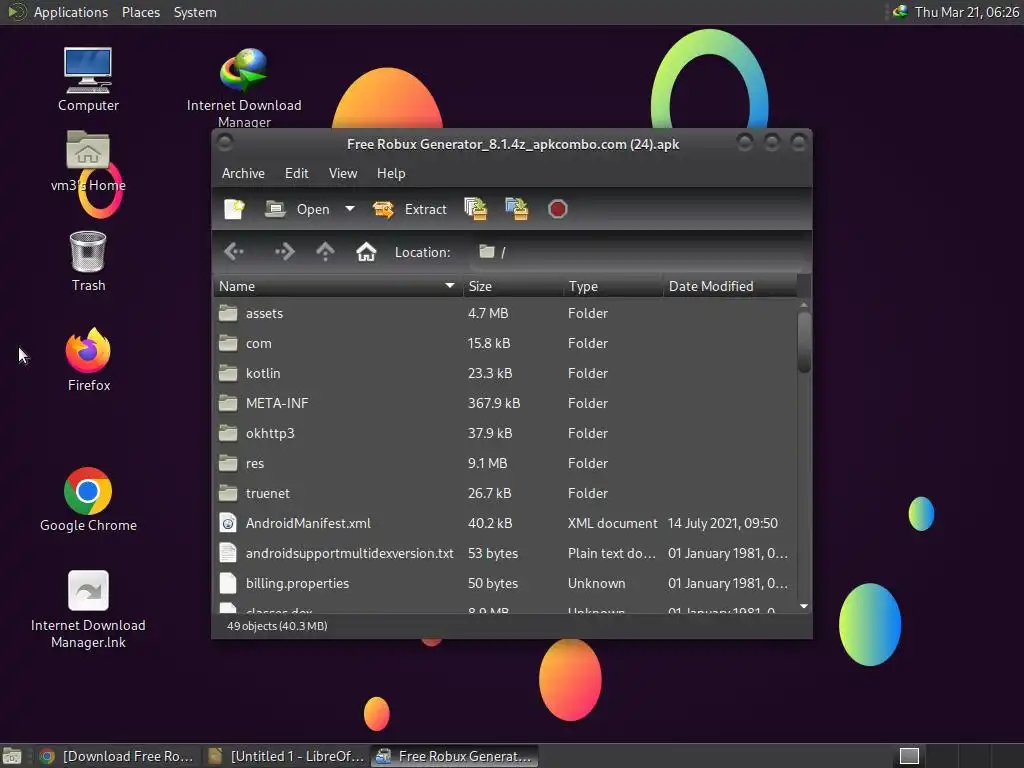Click the scrollbar up arrow in file list
Image resolution: width=1024 pixels, height=768 pixels.
[804, 305]
